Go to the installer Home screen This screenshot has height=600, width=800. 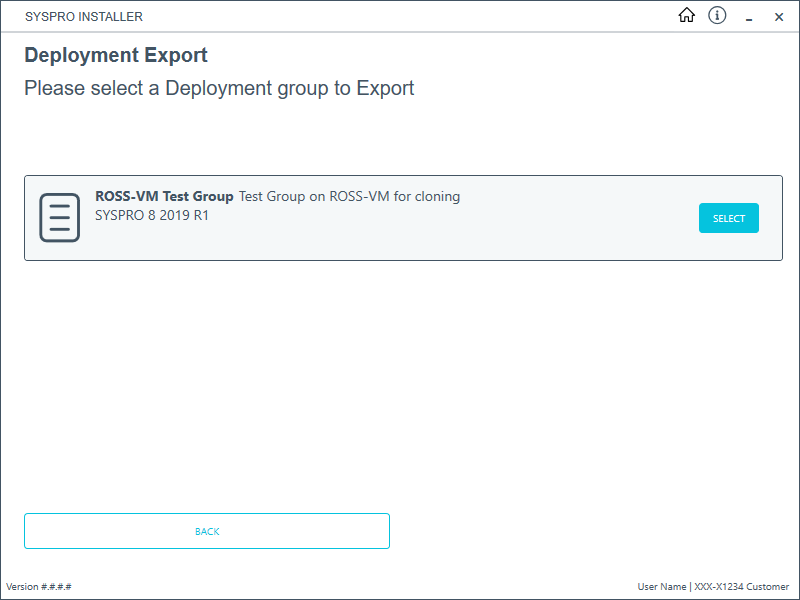coord(686,16)
